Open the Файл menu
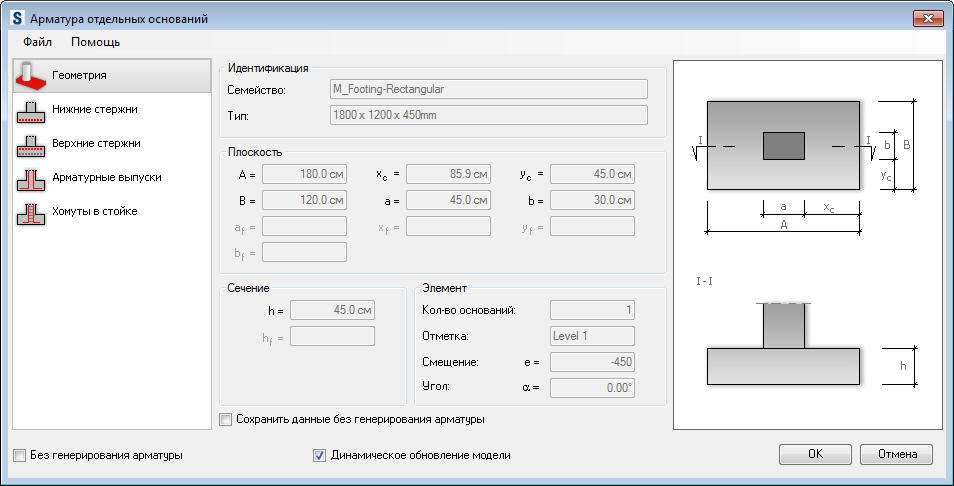 coord(37,42)
